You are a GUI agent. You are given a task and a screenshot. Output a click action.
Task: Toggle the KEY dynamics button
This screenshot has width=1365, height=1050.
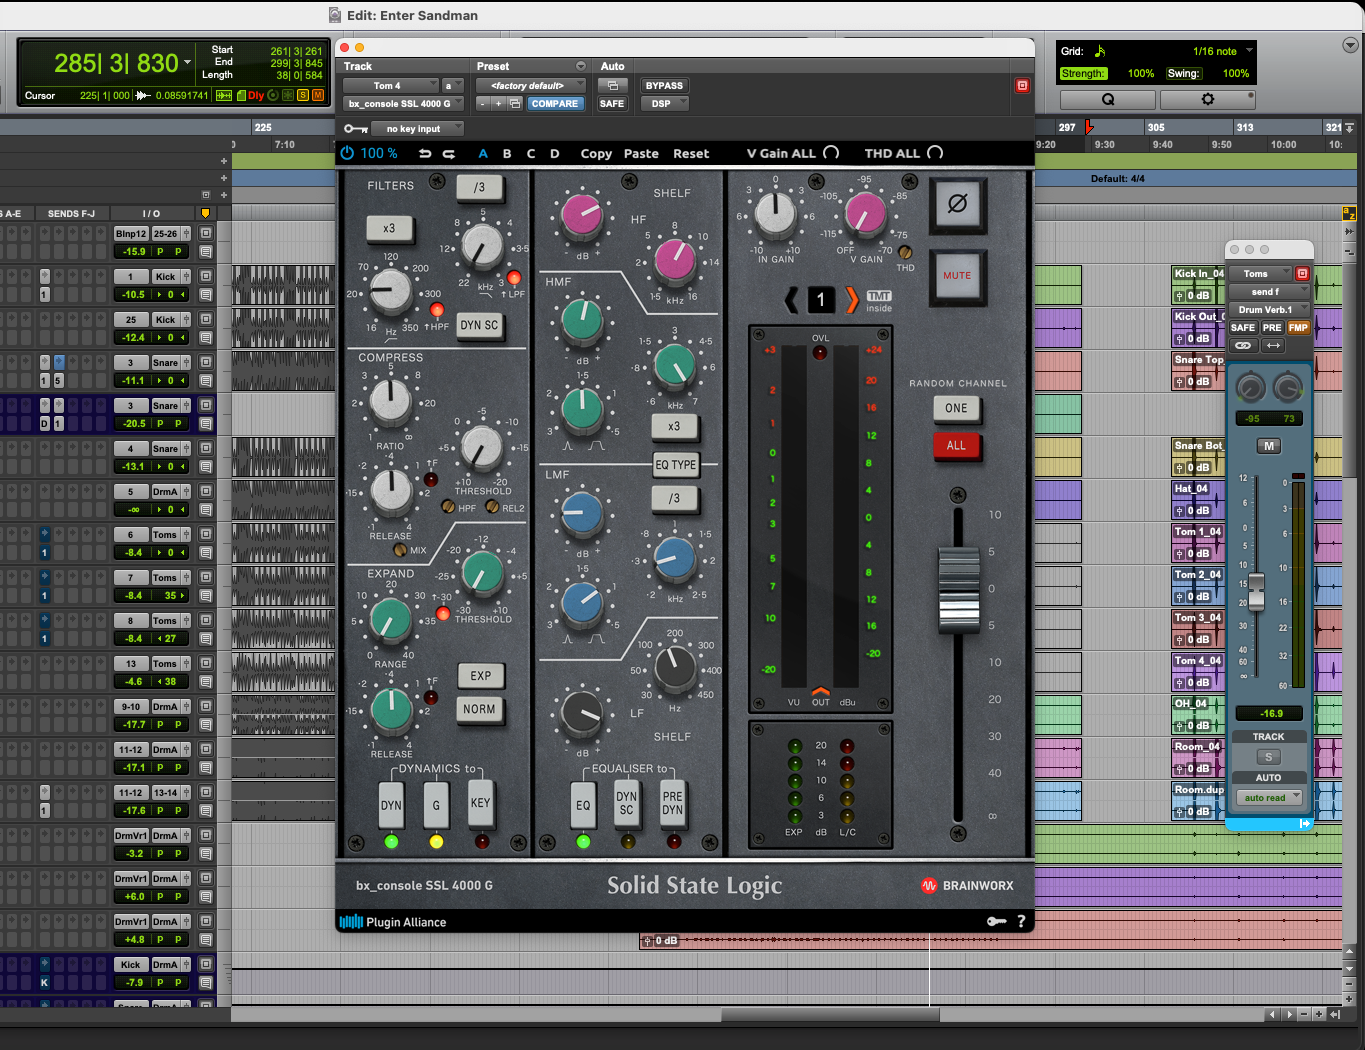[x=481, y=803]
